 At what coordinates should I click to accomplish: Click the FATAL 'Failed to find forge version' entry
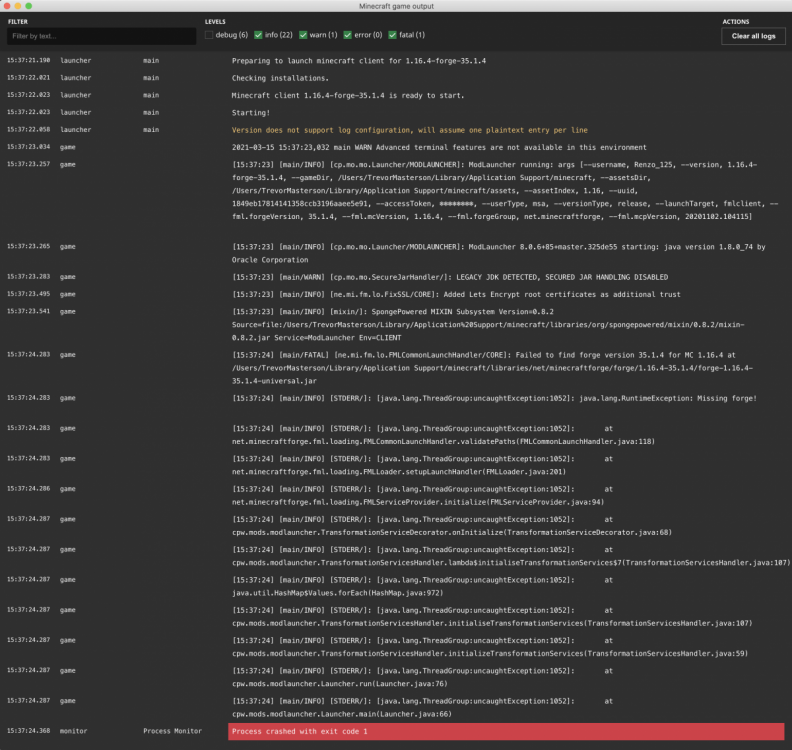click(x=492, y=368)
